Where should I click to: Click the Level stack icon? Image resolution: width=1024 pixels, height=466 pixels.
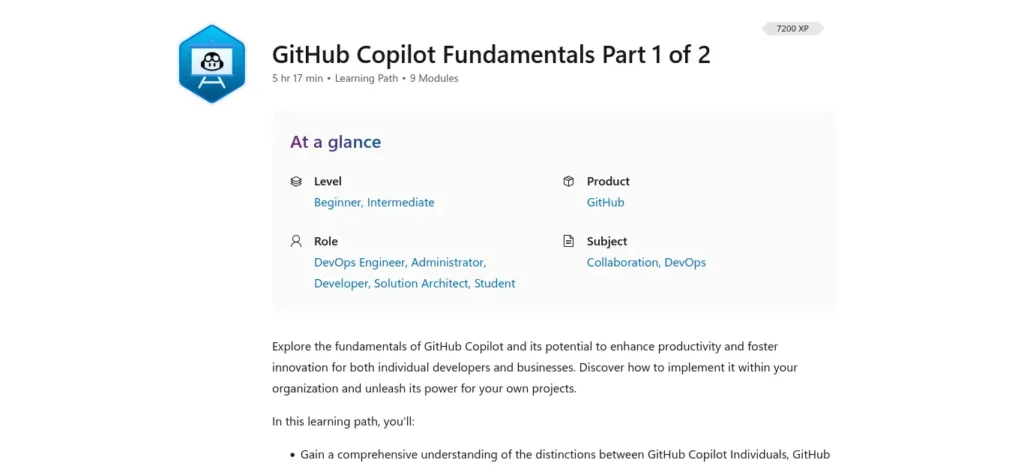click(x=296, y=181)
